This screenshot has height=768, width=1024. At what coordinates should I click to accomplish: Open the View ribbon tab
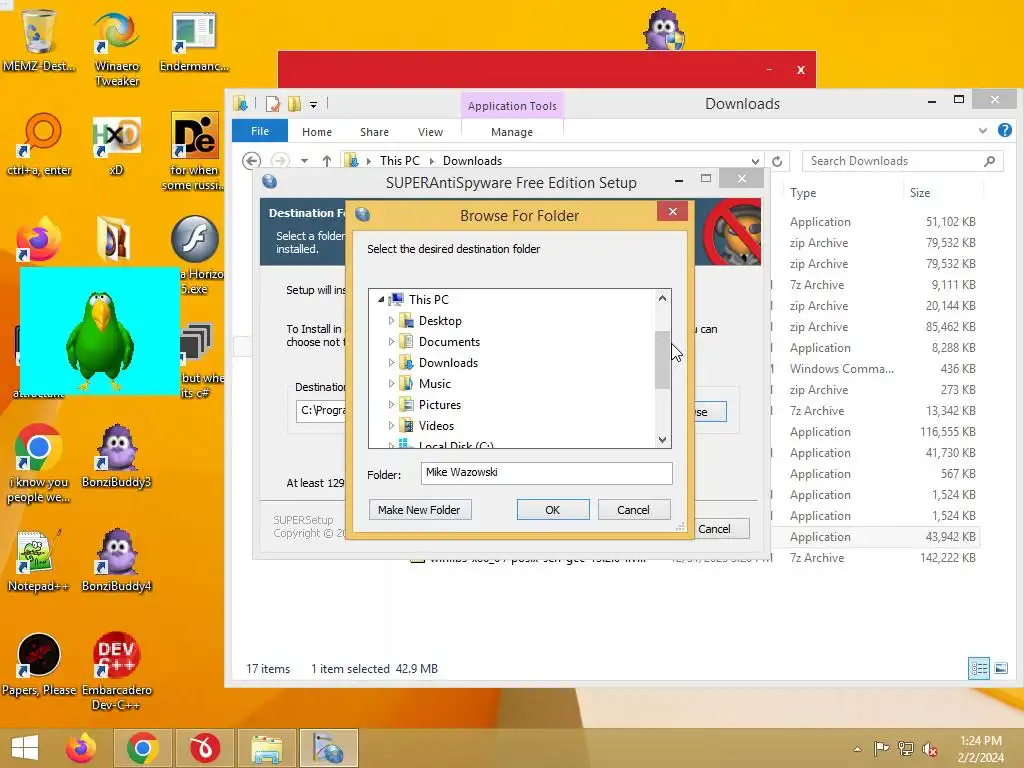[430, 132]
